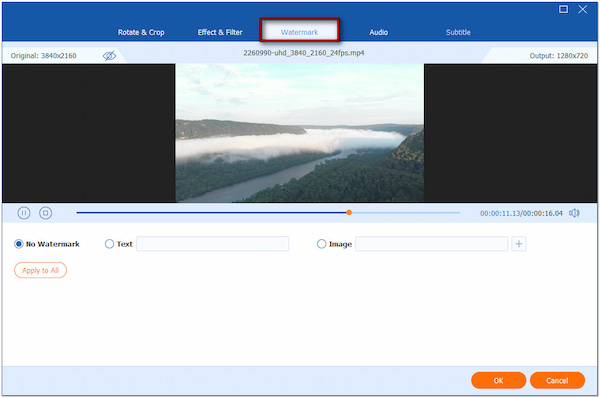Maximize the editor window
Image resolution: width=600 pixels, height=398 pixels.
click(563, 9)
